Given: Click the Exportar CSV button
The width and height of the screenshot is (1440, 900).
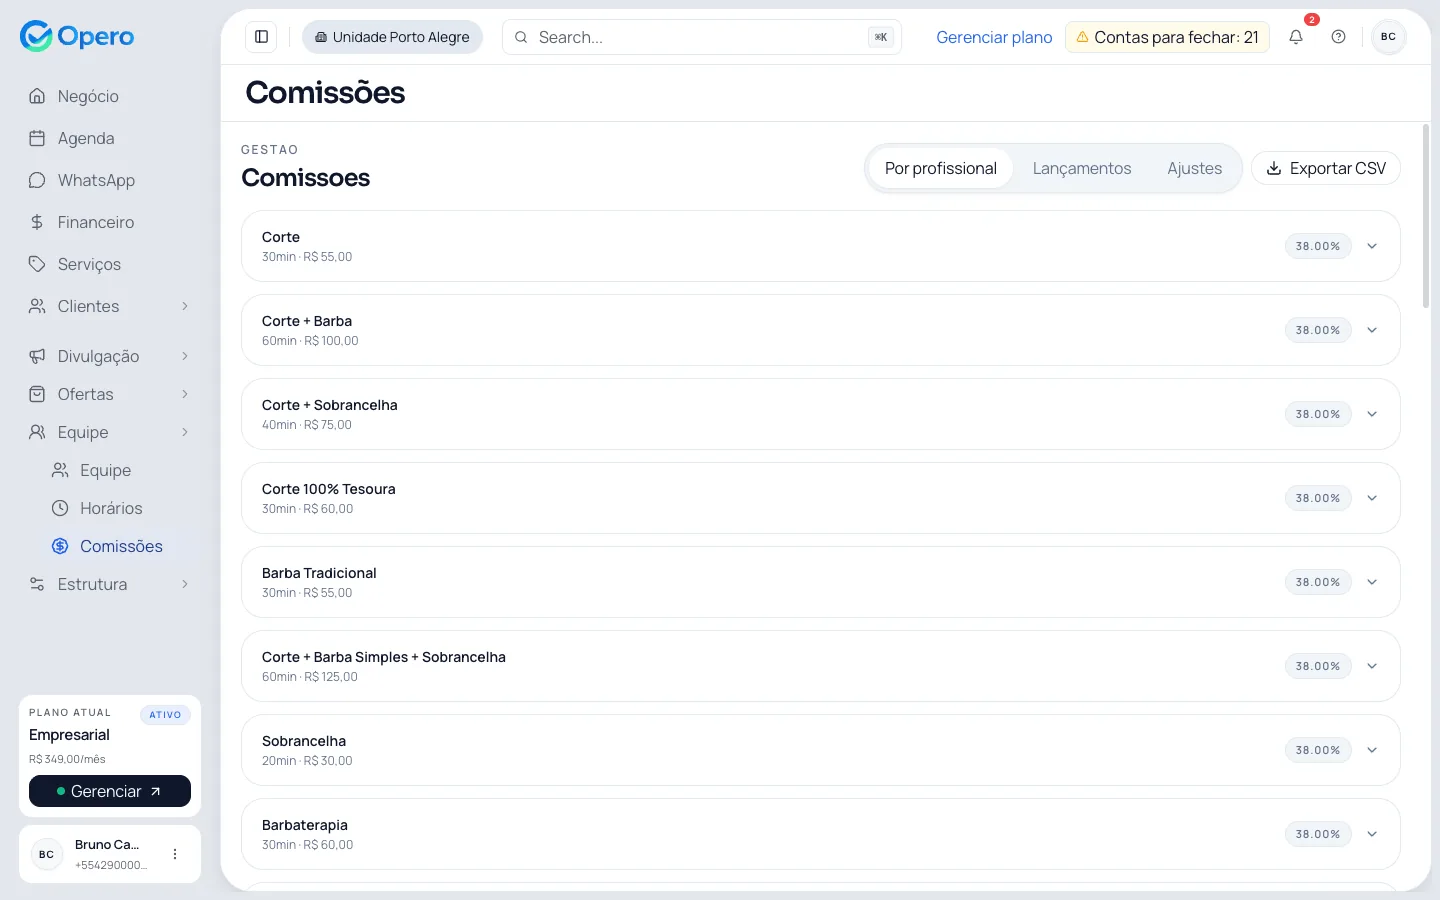Looking at the screenshot, I should coord(1326,168).
